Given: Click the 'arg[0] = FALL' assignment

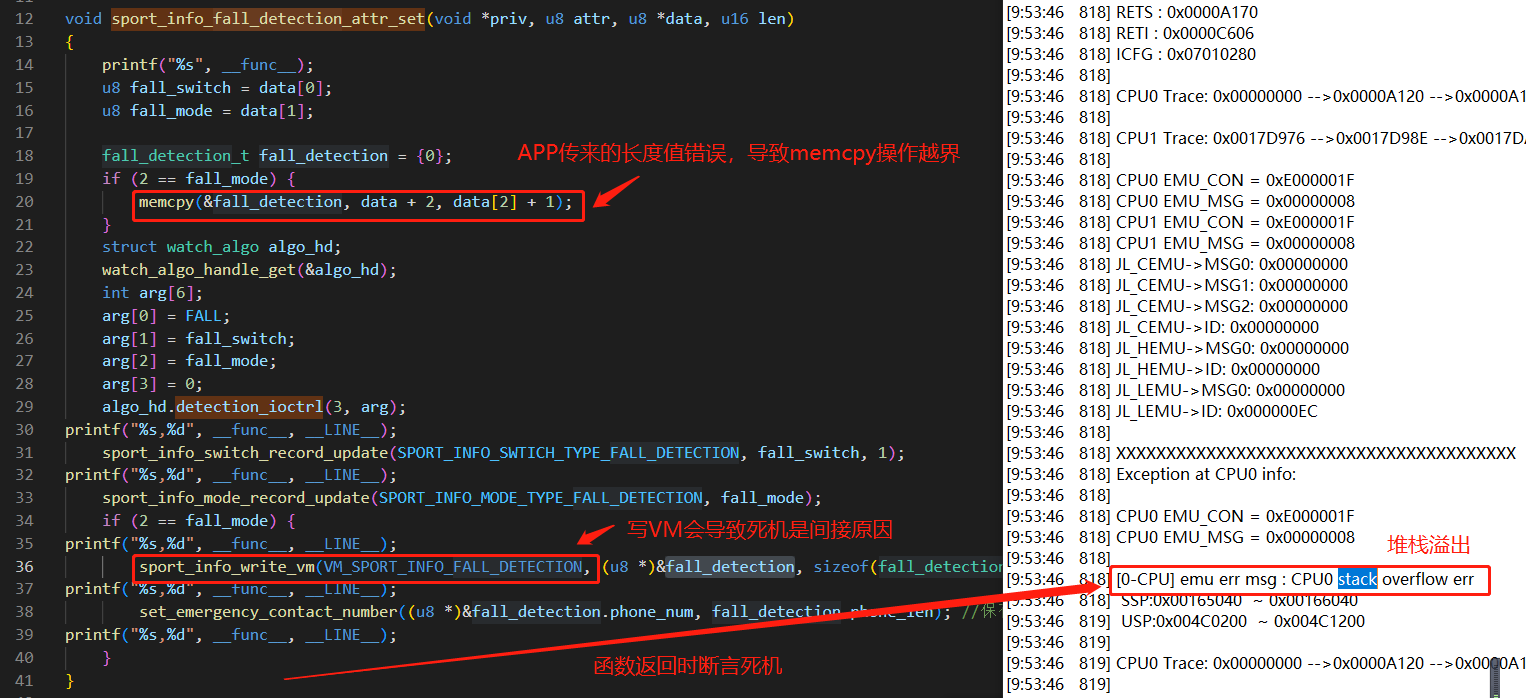Looking at the screenshot, I should 166,316.
